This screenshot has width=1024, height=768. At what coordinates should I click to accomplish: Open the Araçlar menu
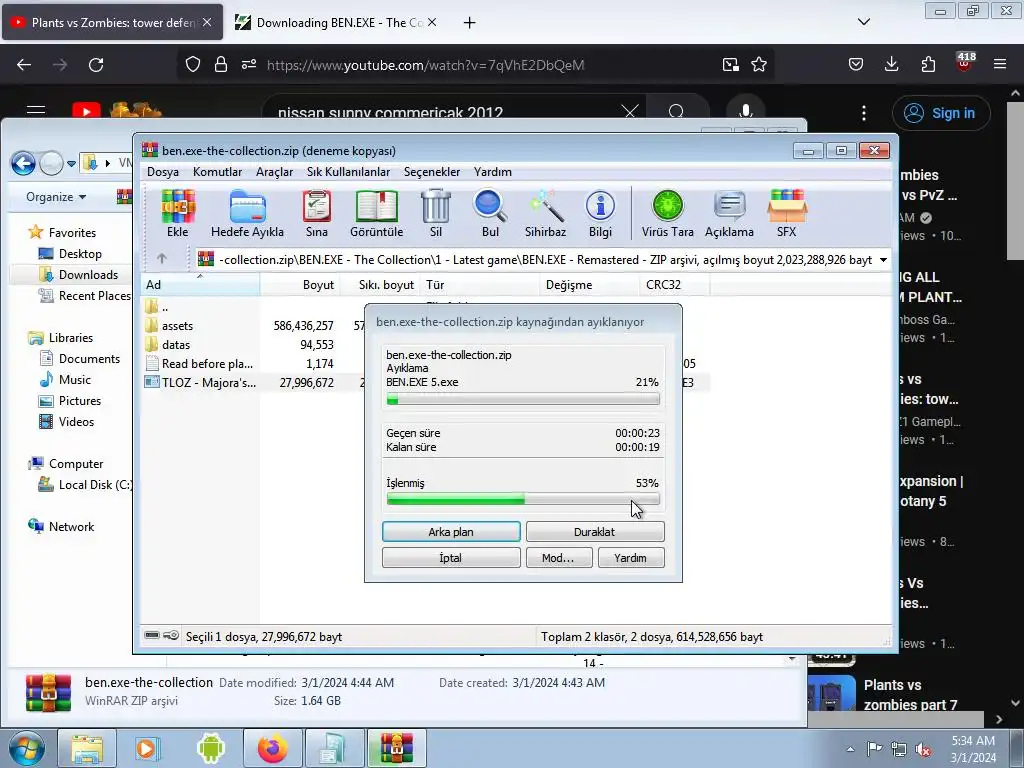pyautogui.click(x=274, y=172)
